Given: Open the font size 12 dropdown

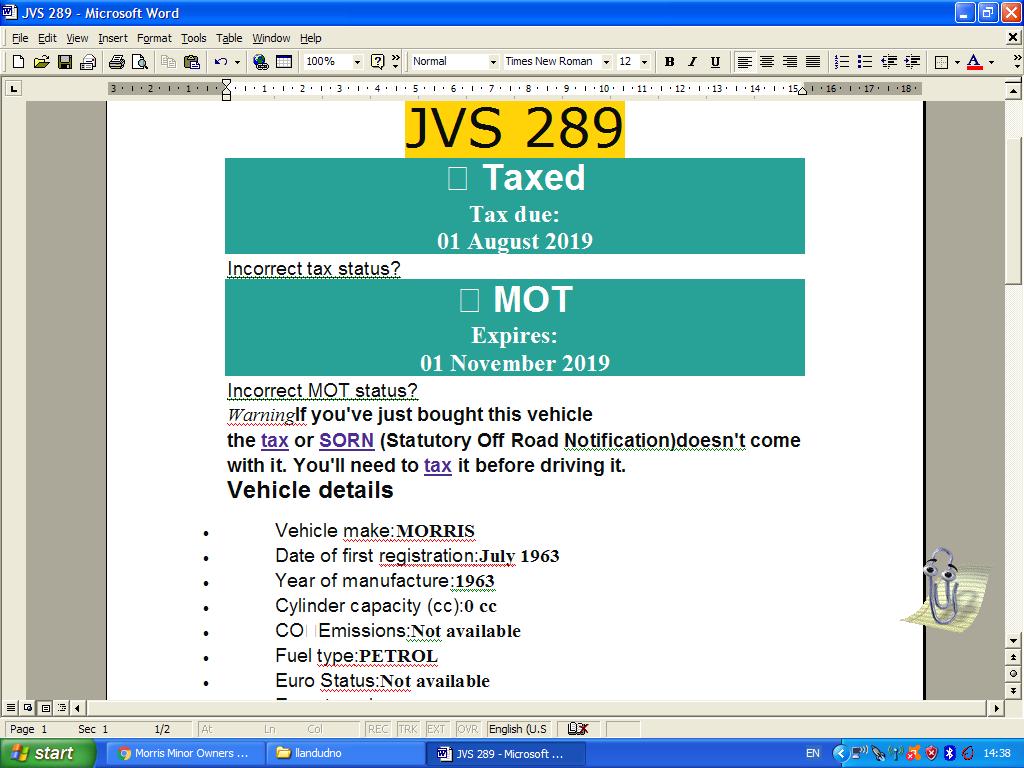Looking at the screenshot, I should coord(645,62).
